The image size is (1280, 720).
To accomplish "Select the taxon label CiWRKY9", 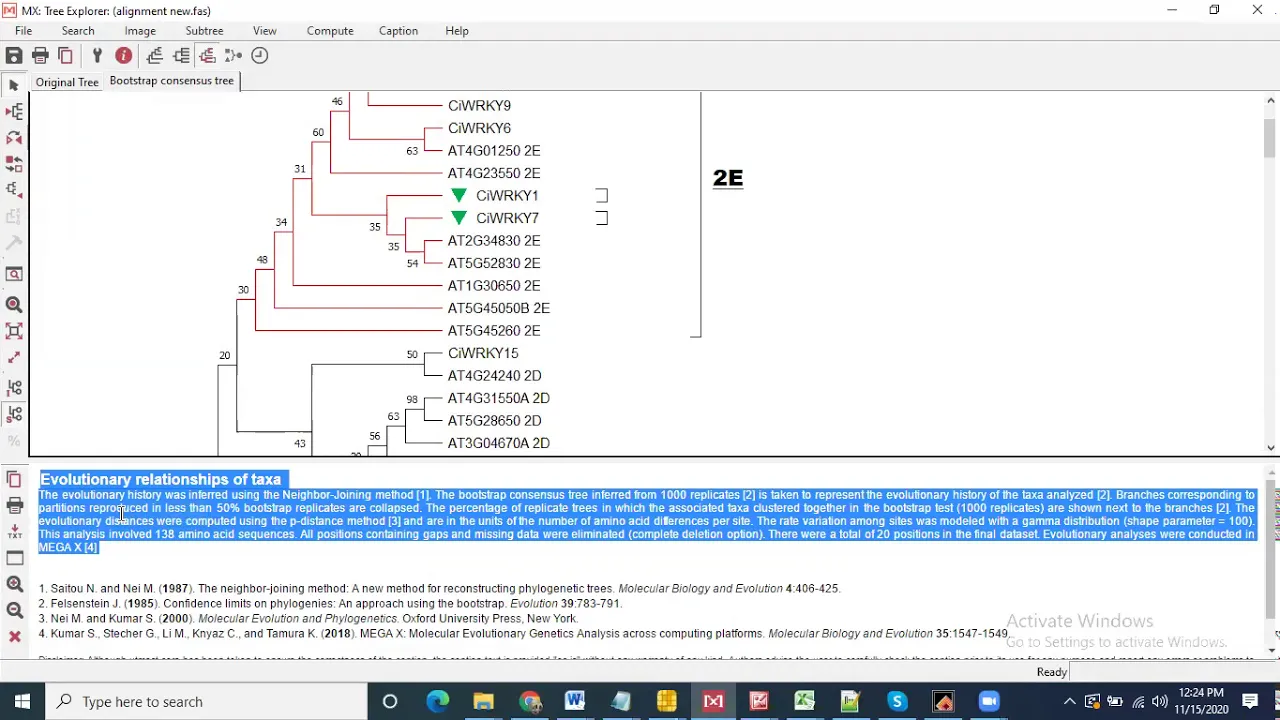I will [479, 106].
